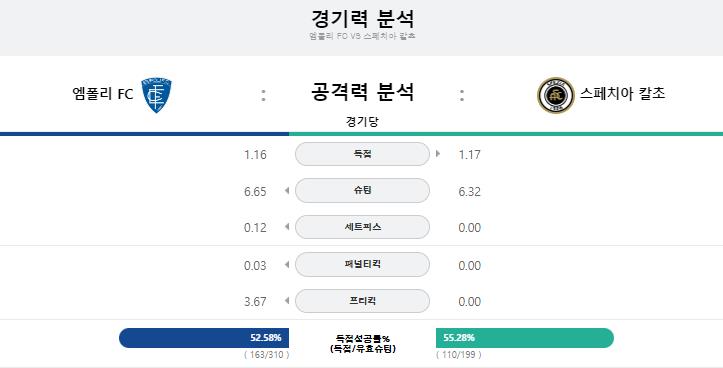
Task: Select the 프리킥 stat button
Action: [362, 301]
